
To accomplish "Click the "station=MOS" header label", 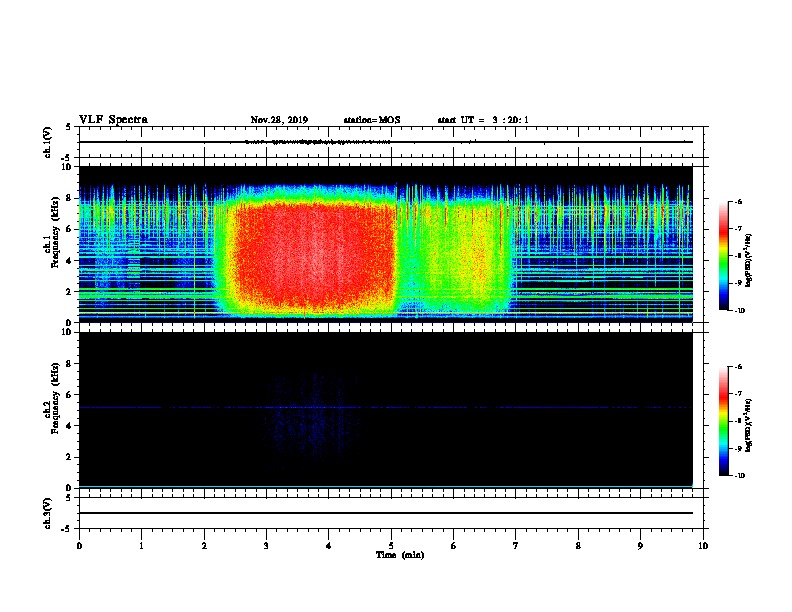I will coord(372,120).
